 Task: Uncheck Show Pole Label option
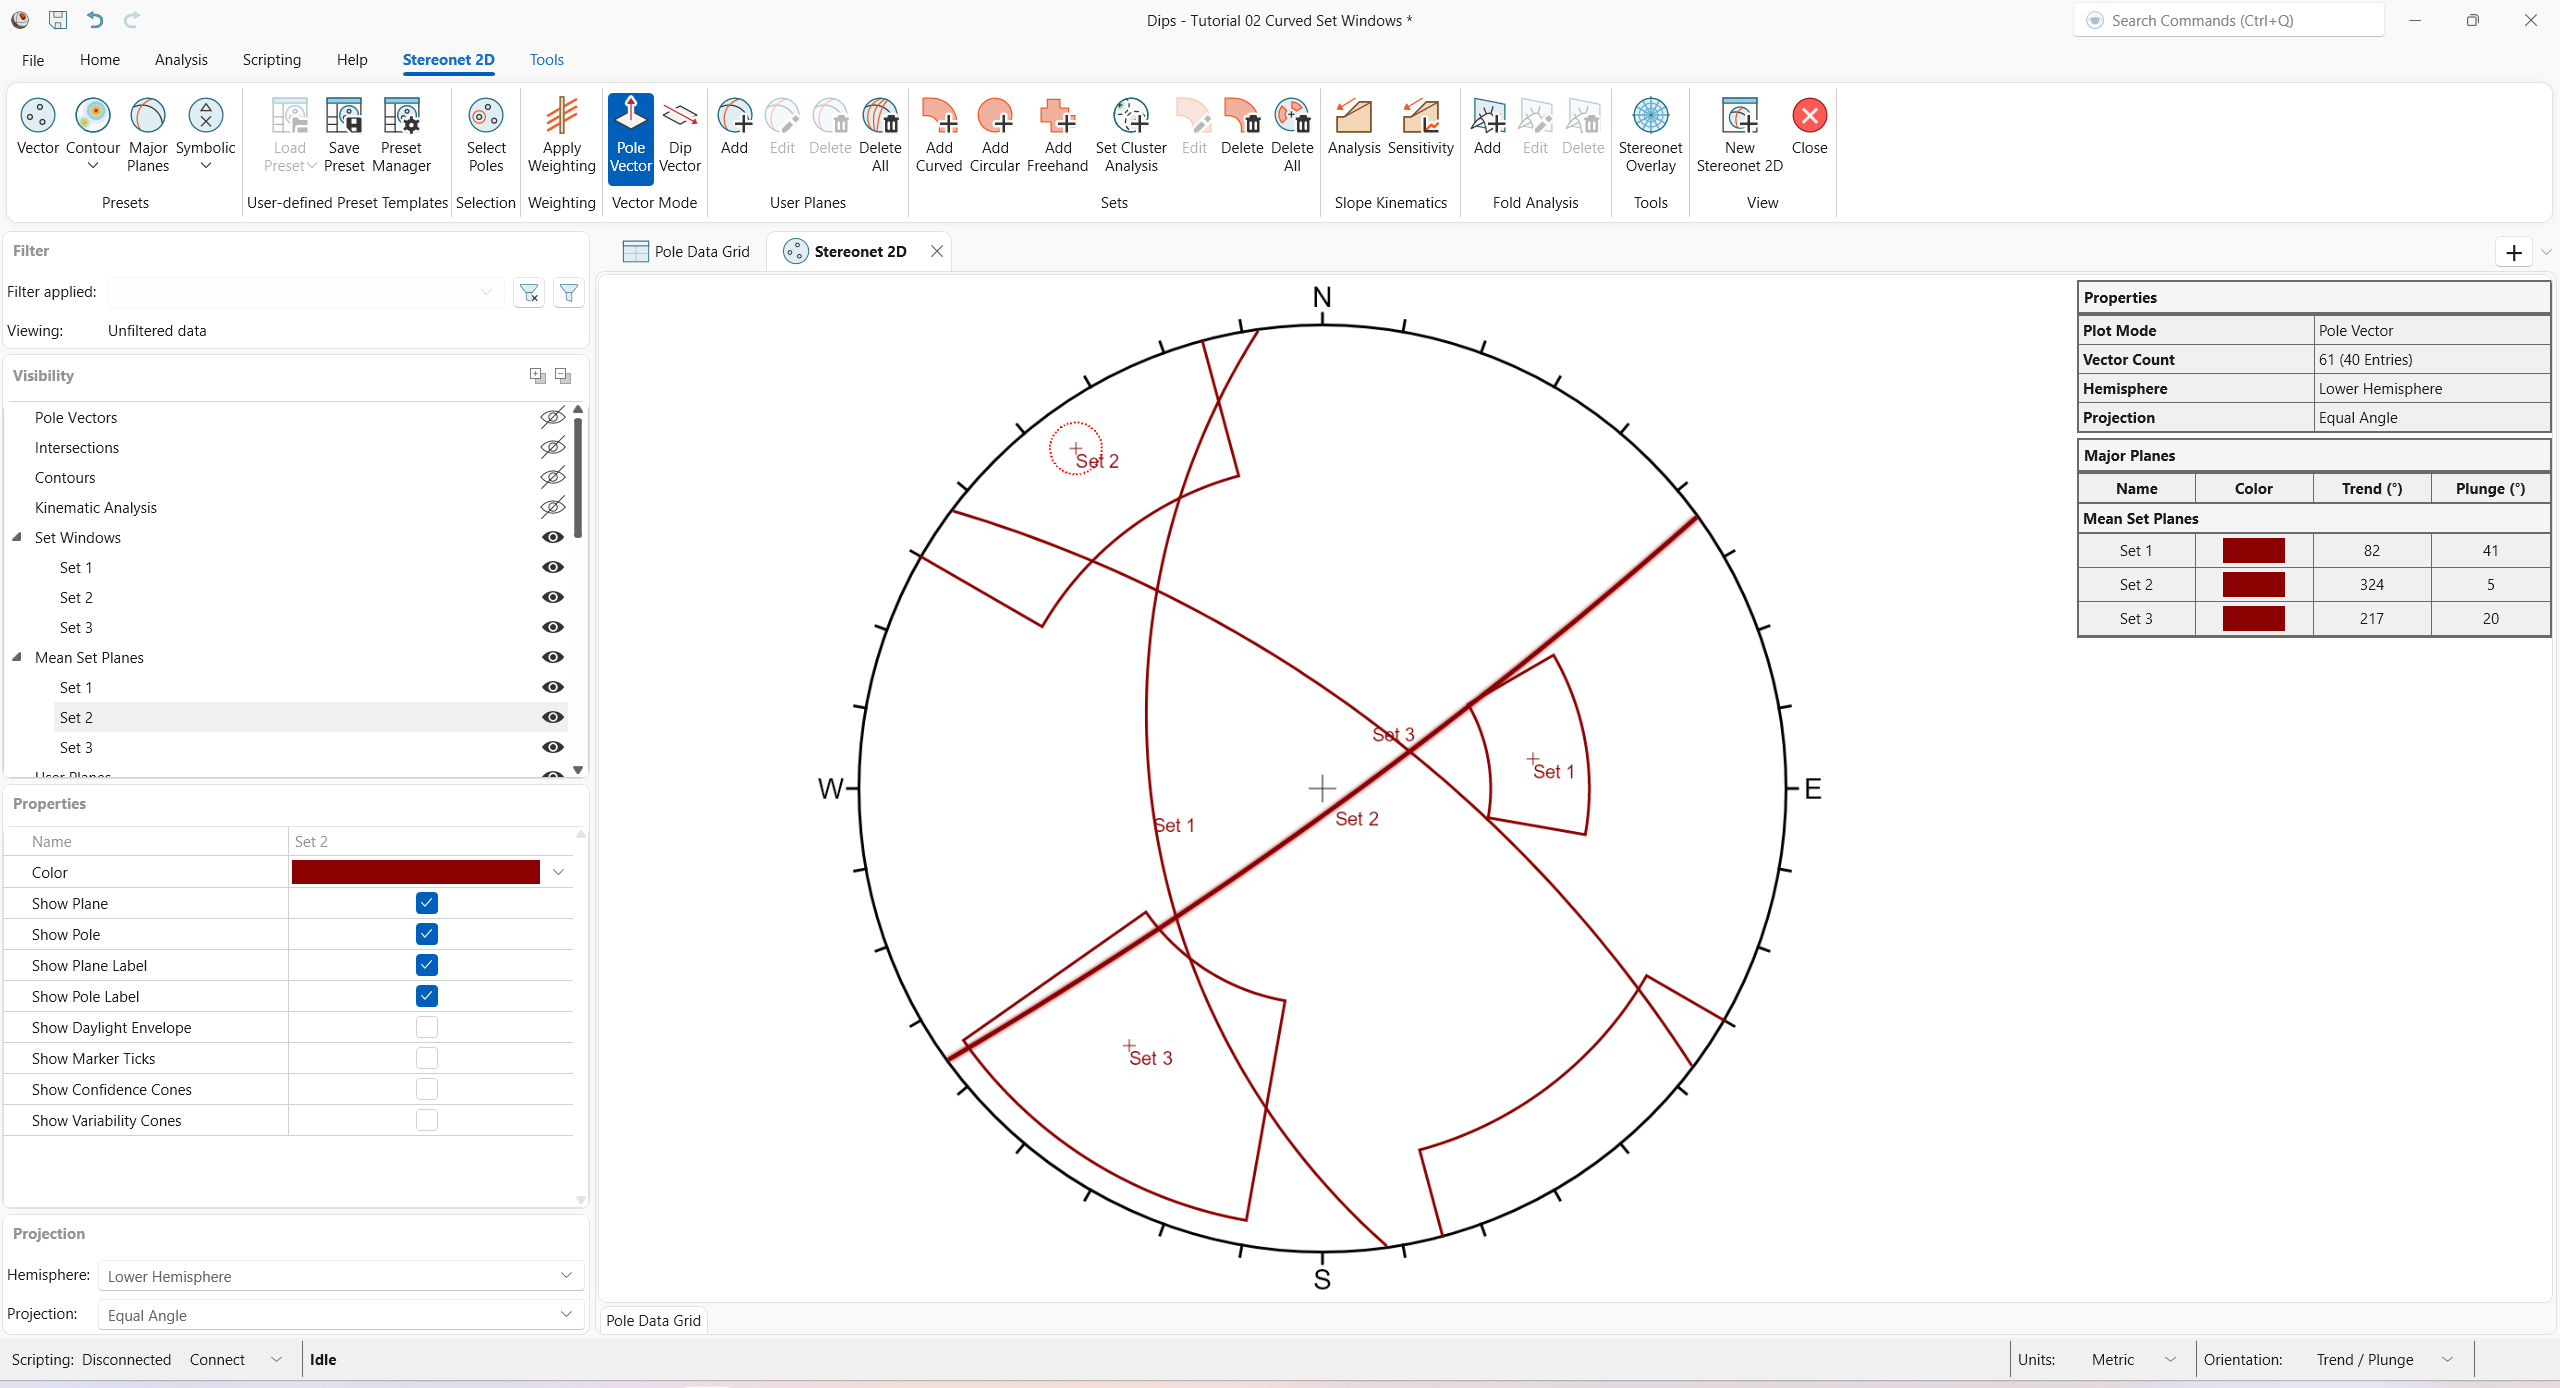(427, 996)
